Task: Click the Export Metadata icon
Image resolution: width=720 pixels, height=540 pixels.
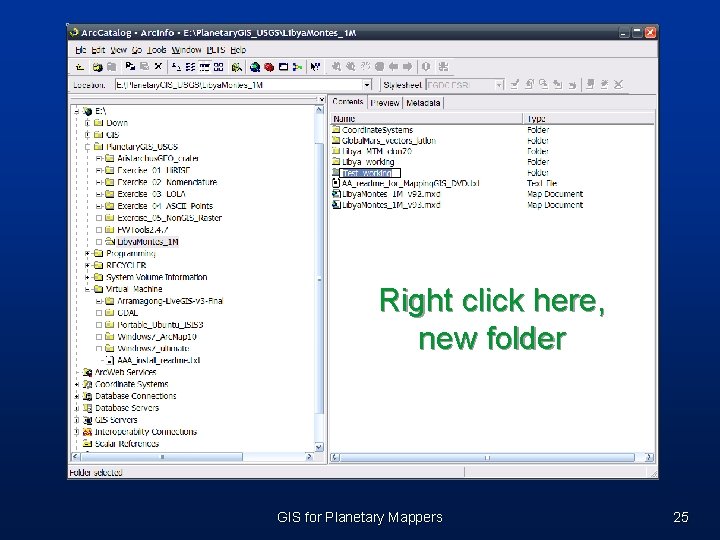Action: pos(572,84)
